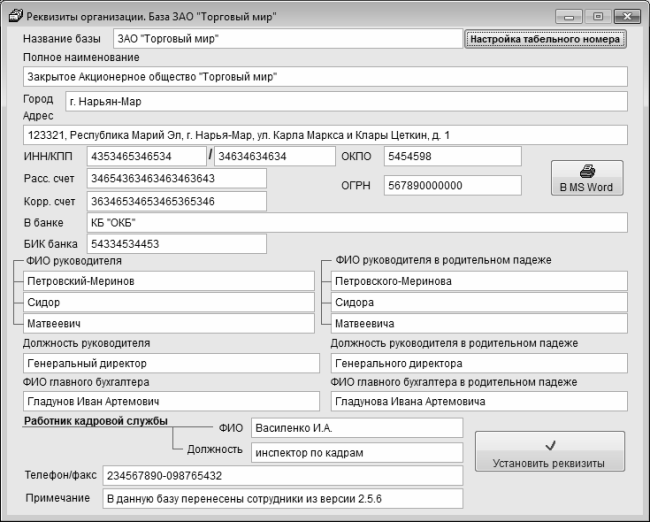Viewport: 650px width, 522px height.
Task: Minimize the Реквизиты организации window
Action: point(569,17)
